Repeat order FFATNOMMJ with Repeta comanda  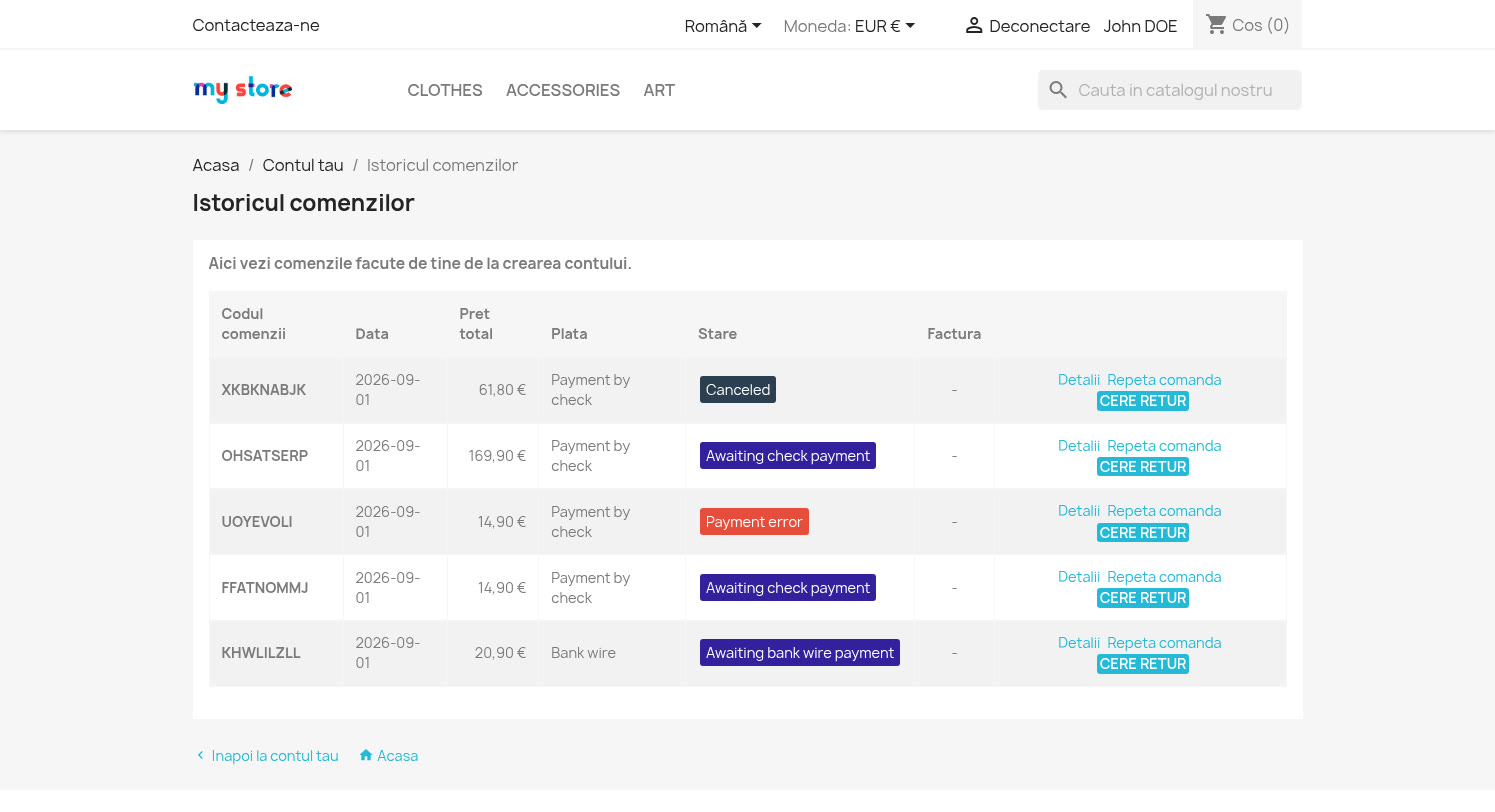coord(1164,577)
